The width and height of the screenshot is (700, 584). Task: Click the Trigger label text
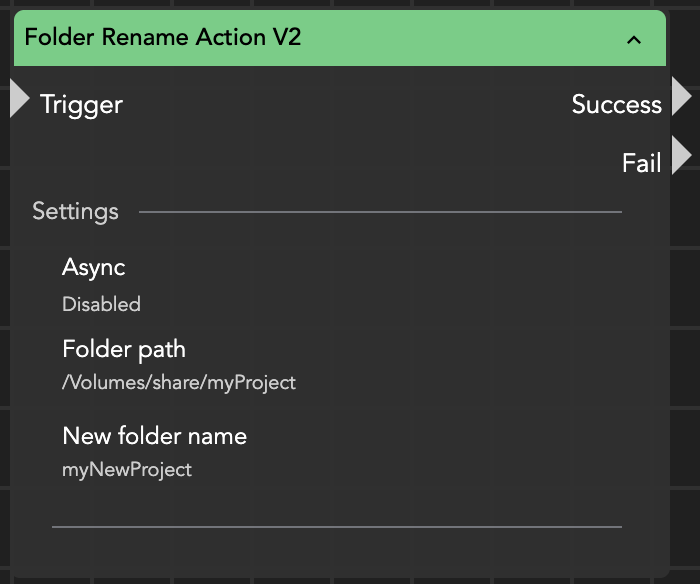coord(81,104)
